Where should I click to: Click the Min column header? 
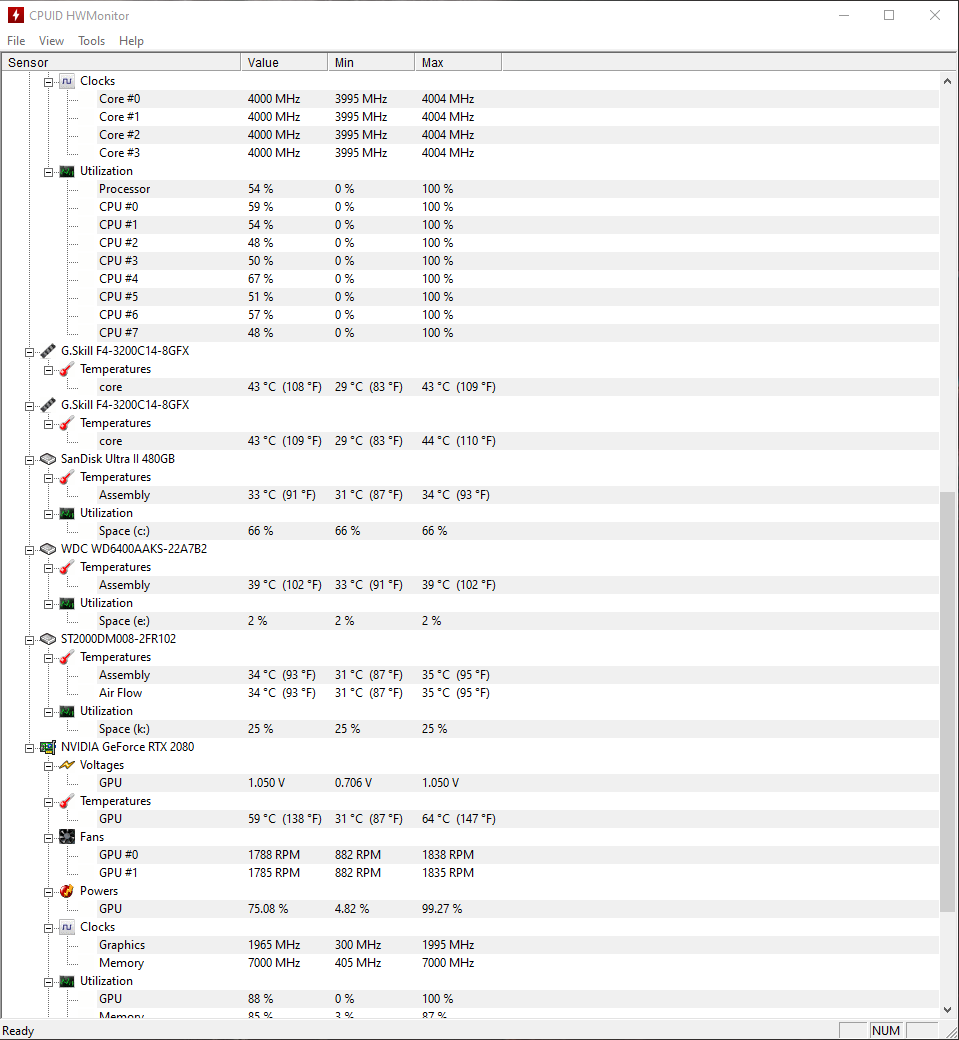(x=371, y=62)
